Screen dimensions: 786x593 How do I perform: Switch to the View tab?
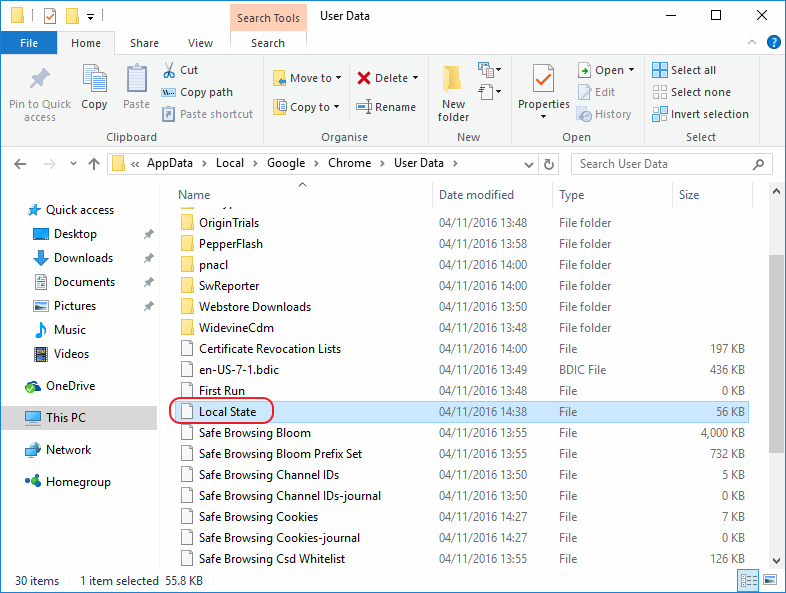point(200,43)
